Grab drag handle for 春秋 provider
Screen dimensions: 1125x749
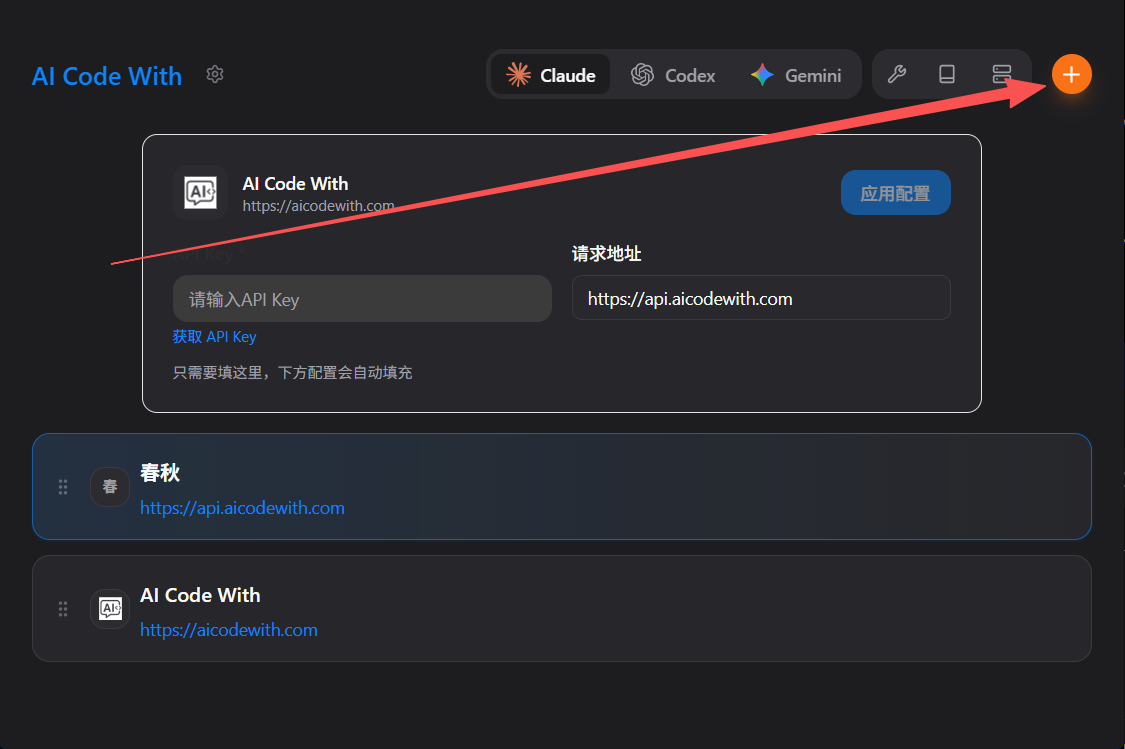pyautogui.click(x=63, y=487)
